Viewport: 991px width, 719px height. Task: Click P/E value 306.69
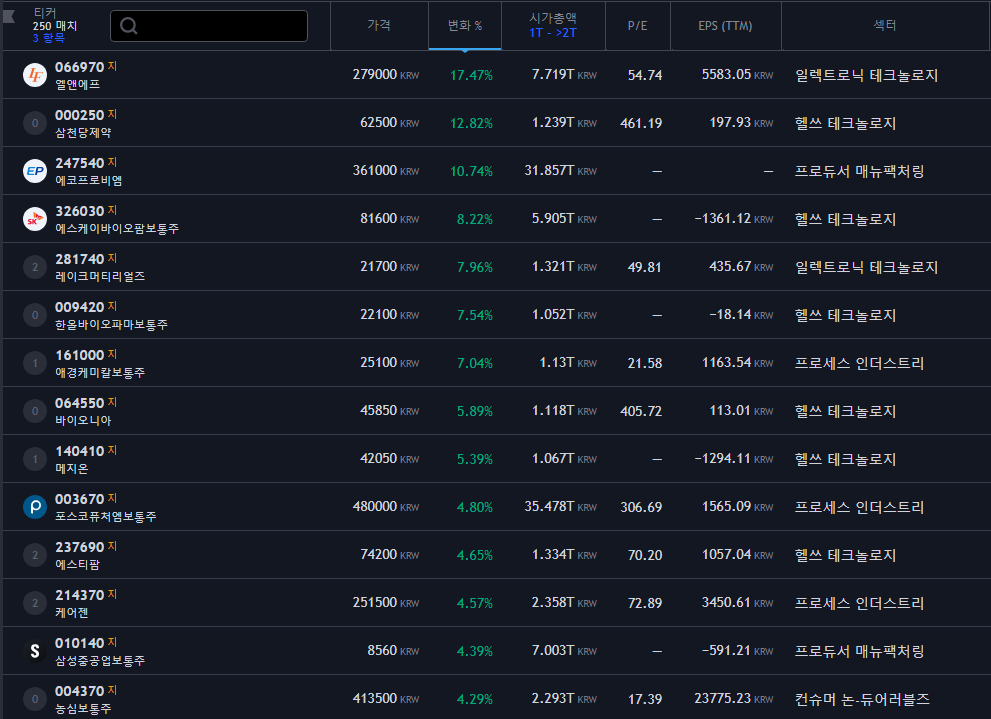[641, 507]
